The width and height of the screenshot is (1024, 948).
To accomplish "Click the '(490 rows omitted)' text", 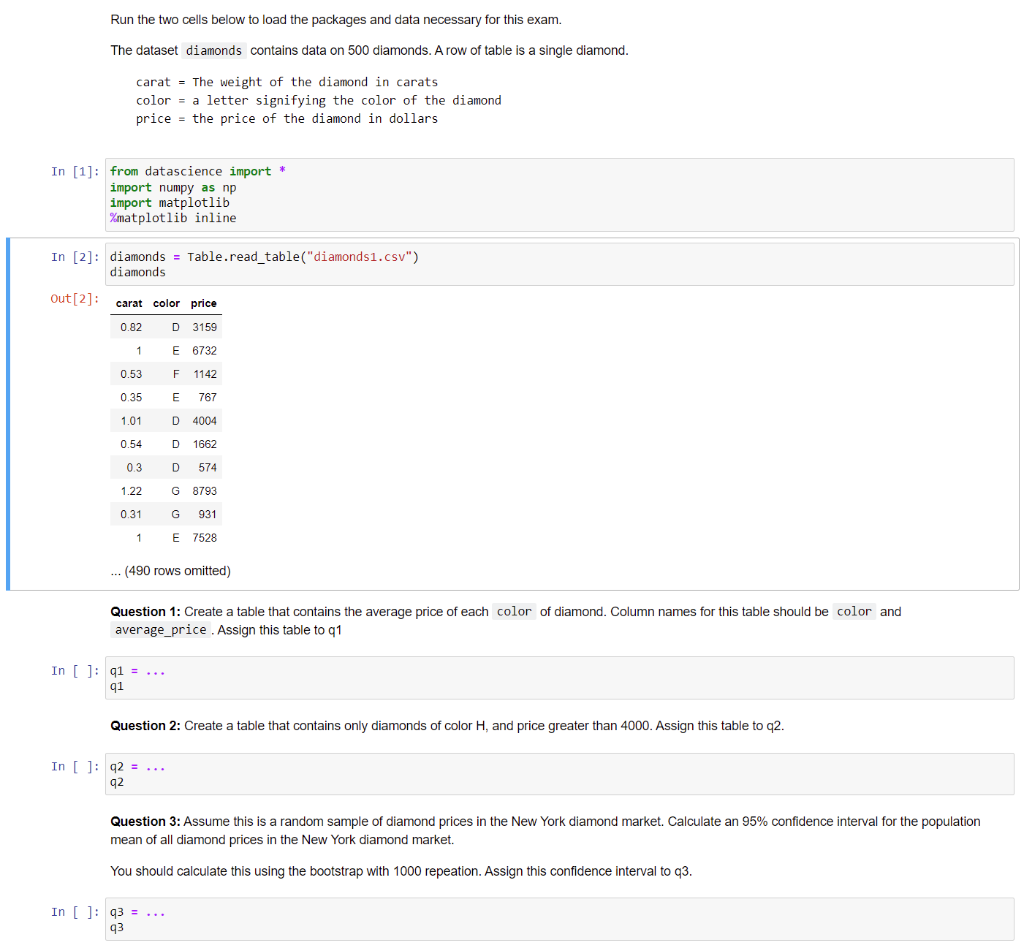I will tap(170, 570).
